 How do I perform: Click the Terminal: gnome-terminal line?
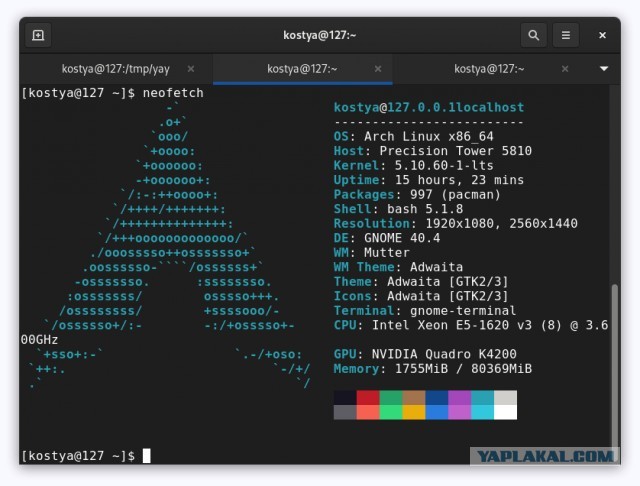tap(425, 311)
